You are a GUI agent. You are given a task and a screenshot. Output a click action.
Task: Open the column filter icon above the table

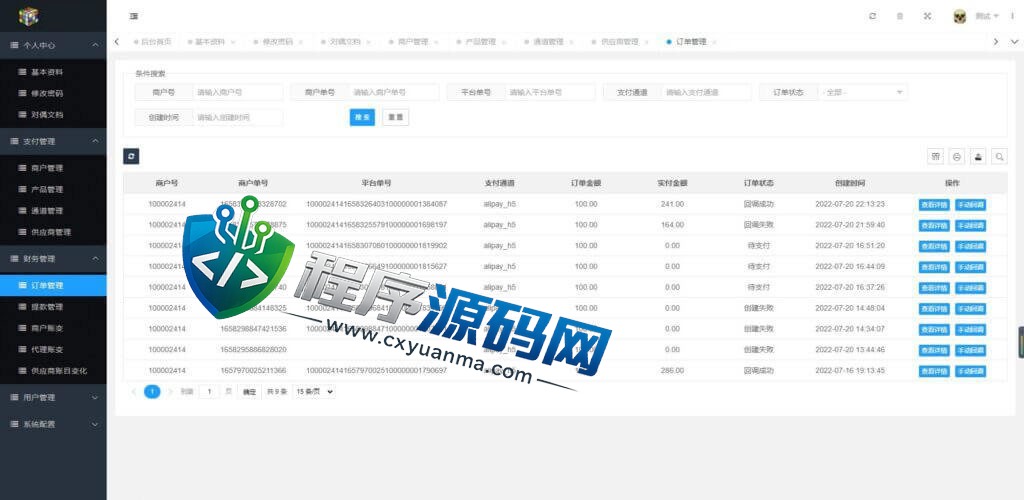(936, 157)
